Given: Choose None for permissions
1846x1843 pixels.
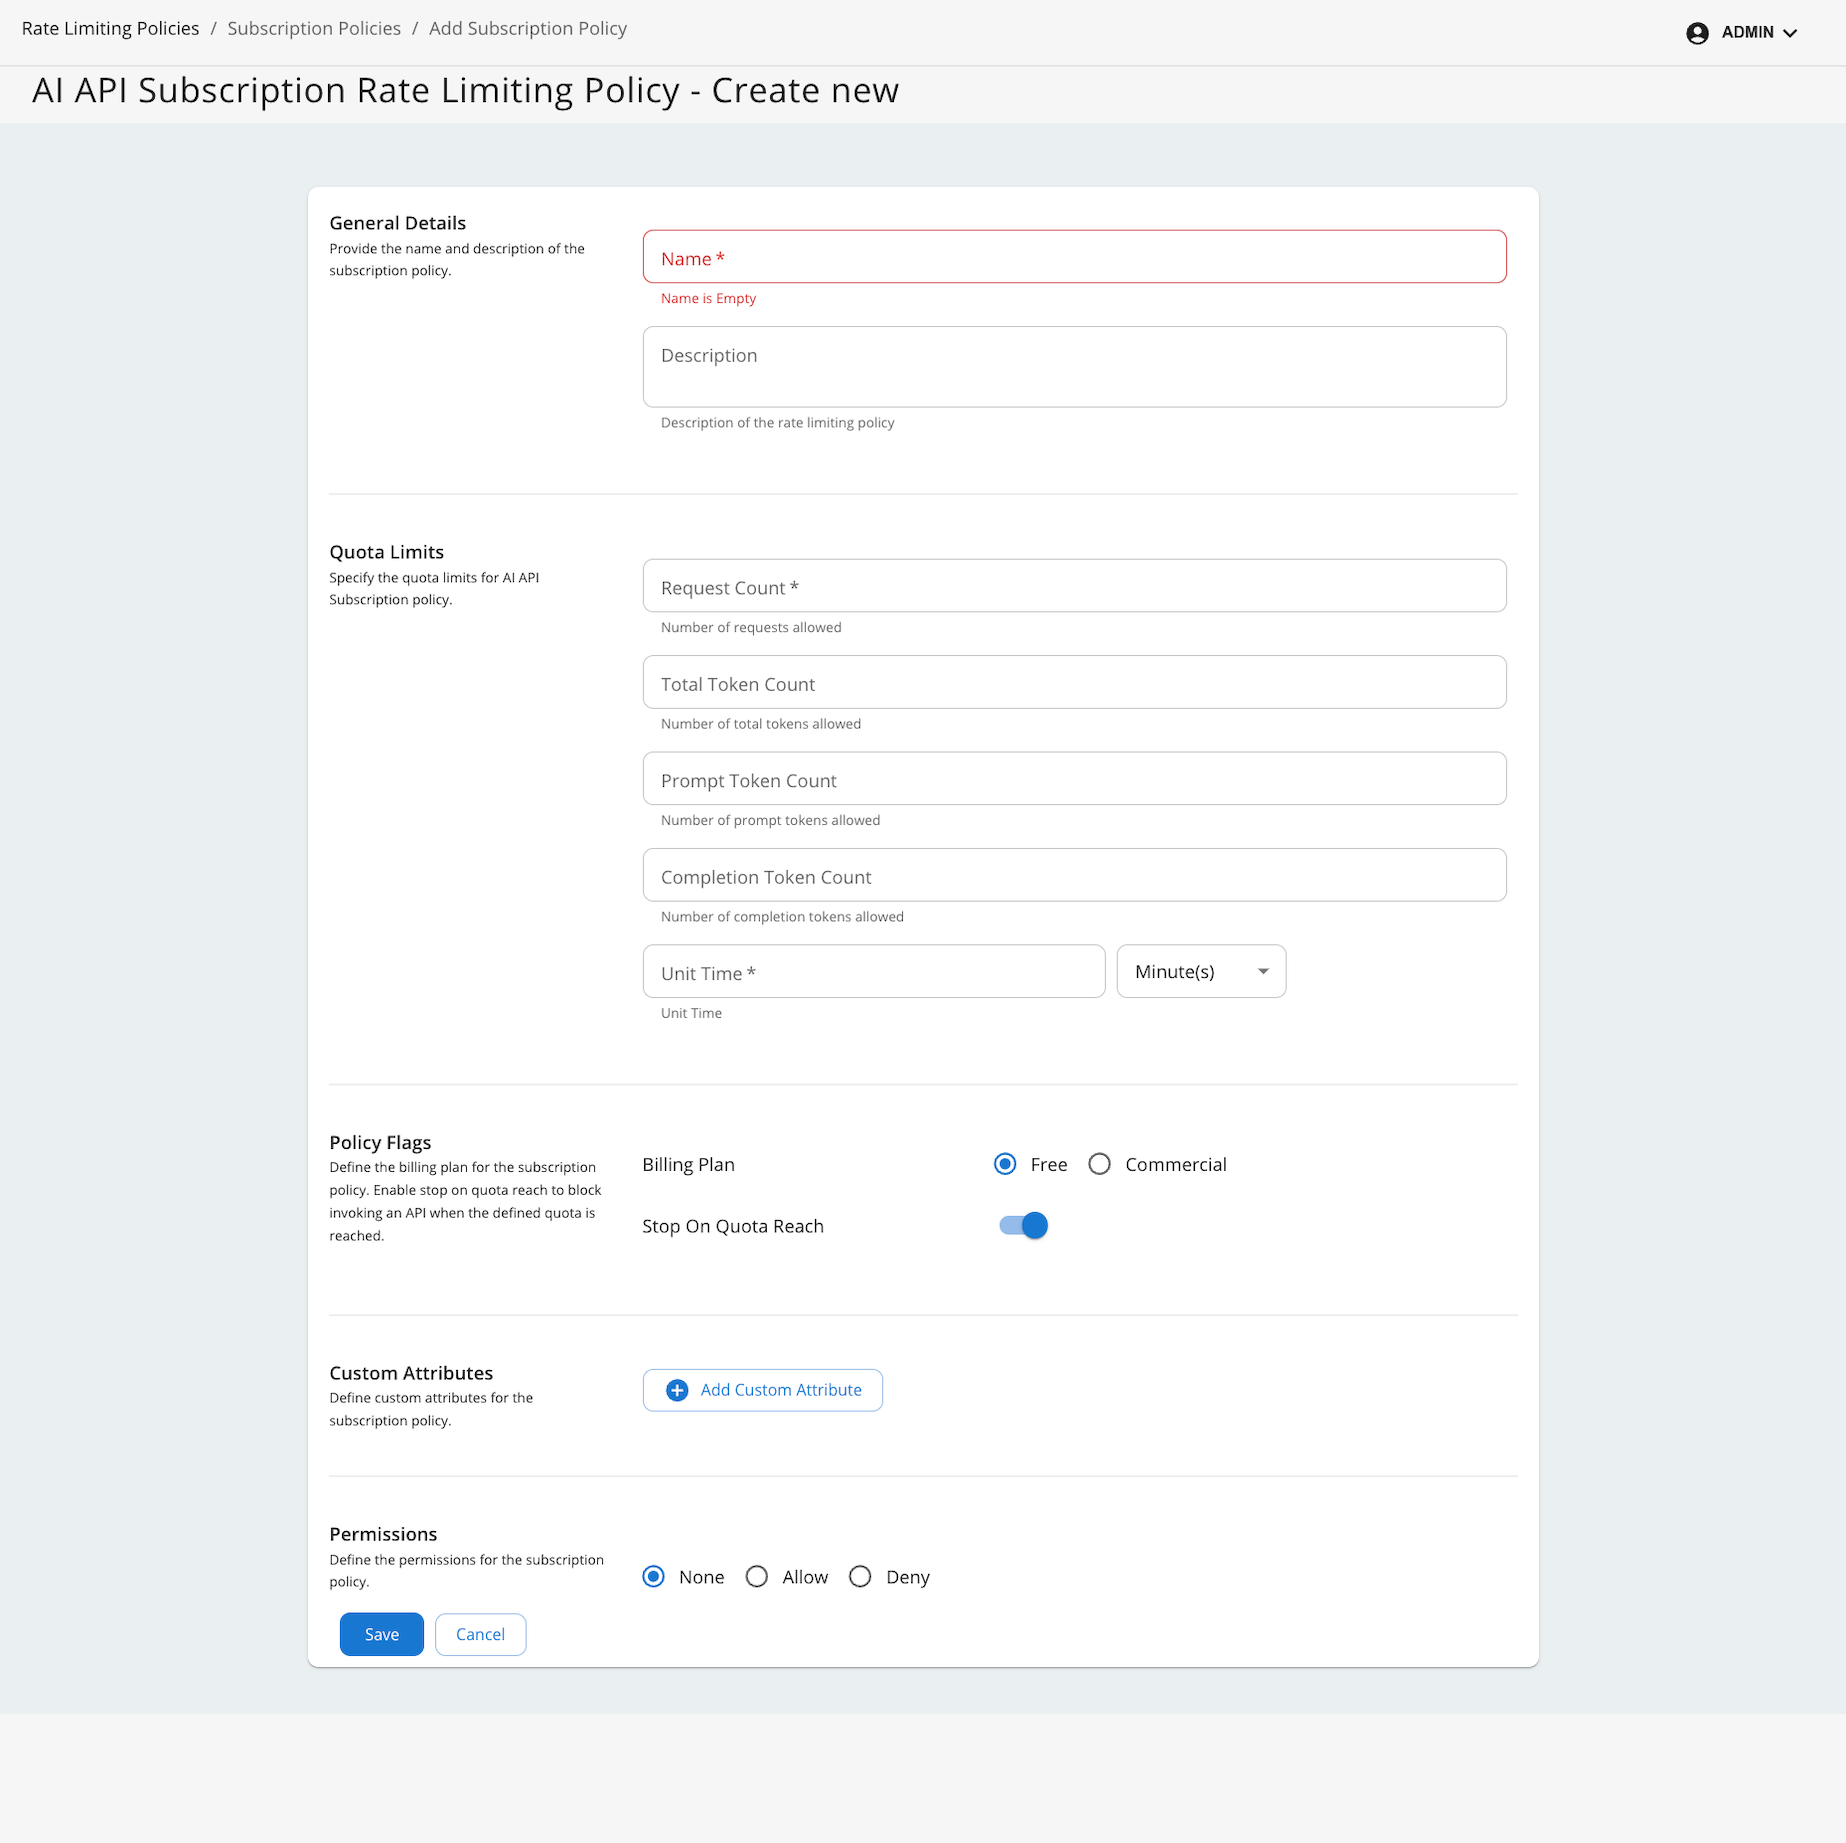Looking at the screenshot, I should pyautogui.click(x=654, y=1576).
